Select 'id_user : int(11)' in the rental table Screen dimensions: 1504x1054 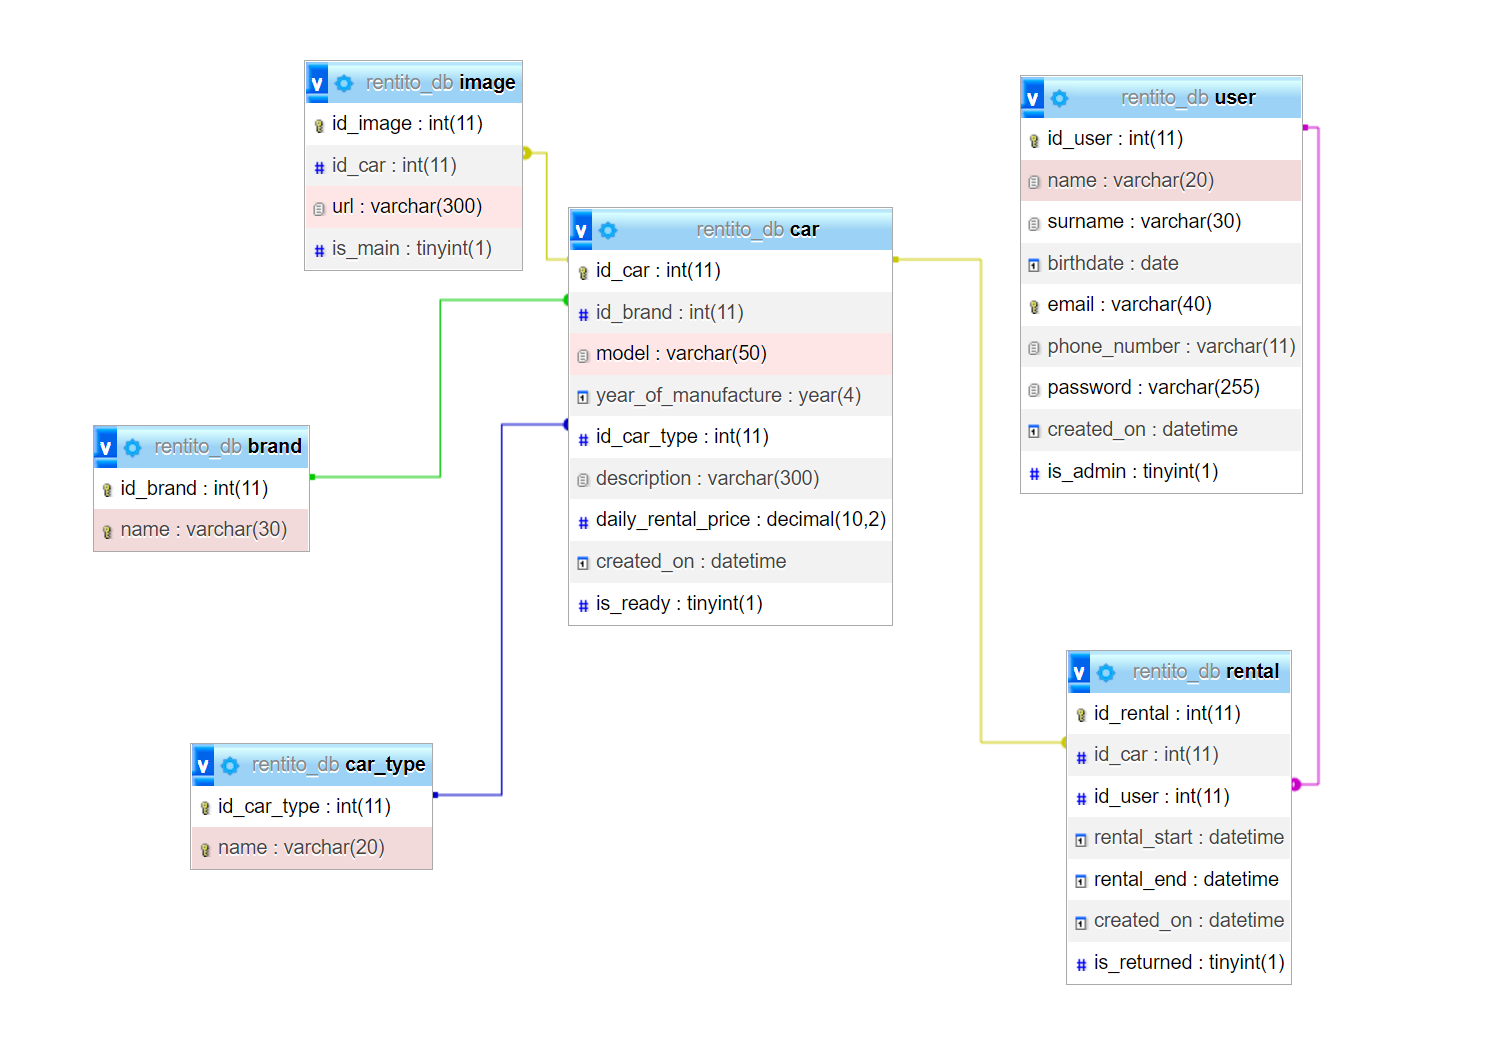pyautogui.click(x=1179, y=796)
